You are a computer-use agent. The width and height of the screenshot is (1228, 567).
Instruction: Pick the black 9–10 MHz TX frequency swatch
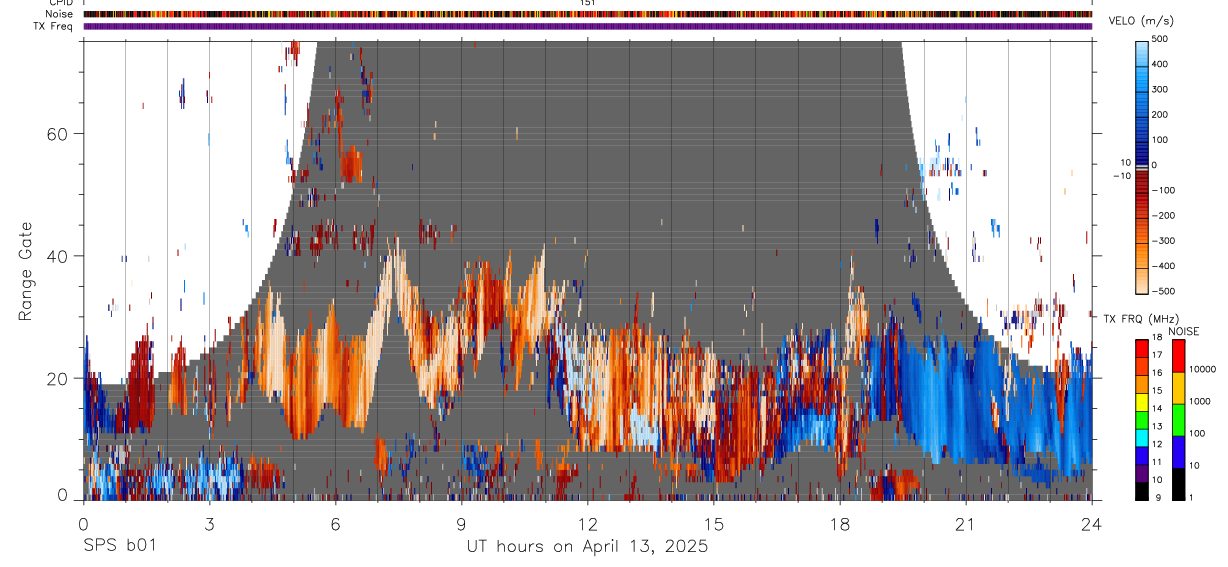[x=1141, y=491]
